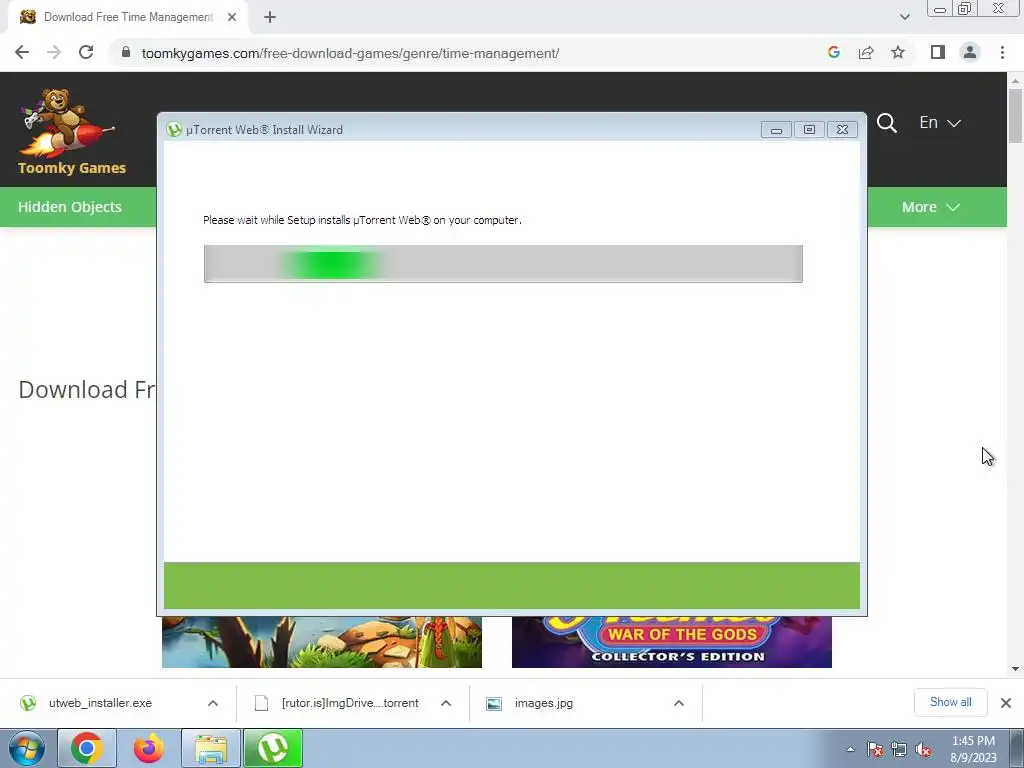Viewport: 1024px width, 768px height.
Task: Expand the En language selector
Action: [x=940, y=123]
